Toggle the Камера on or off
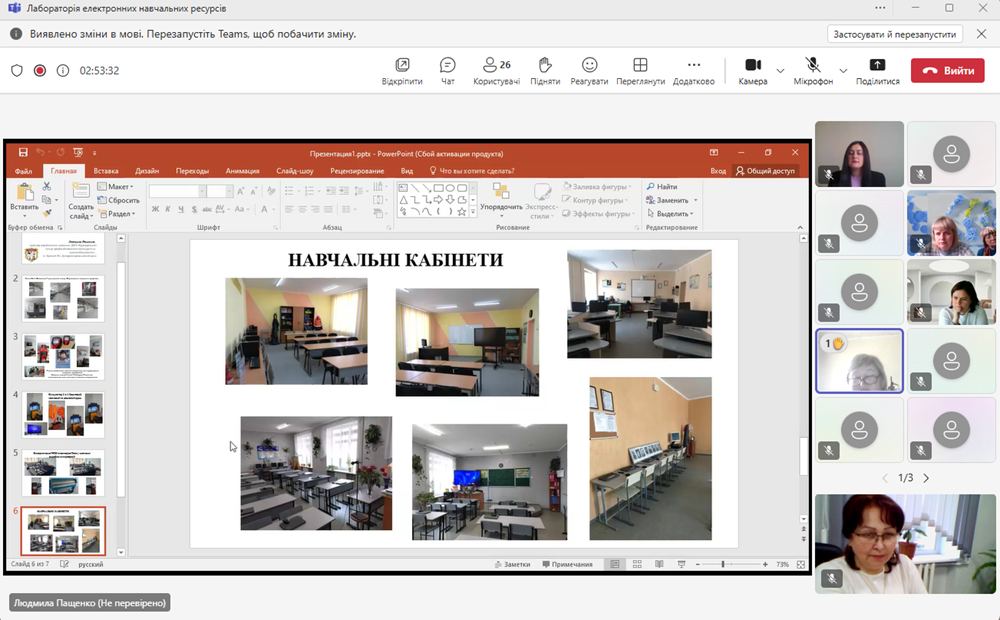This screenshot has height=620, width=1000. click(x=752, y=70)
